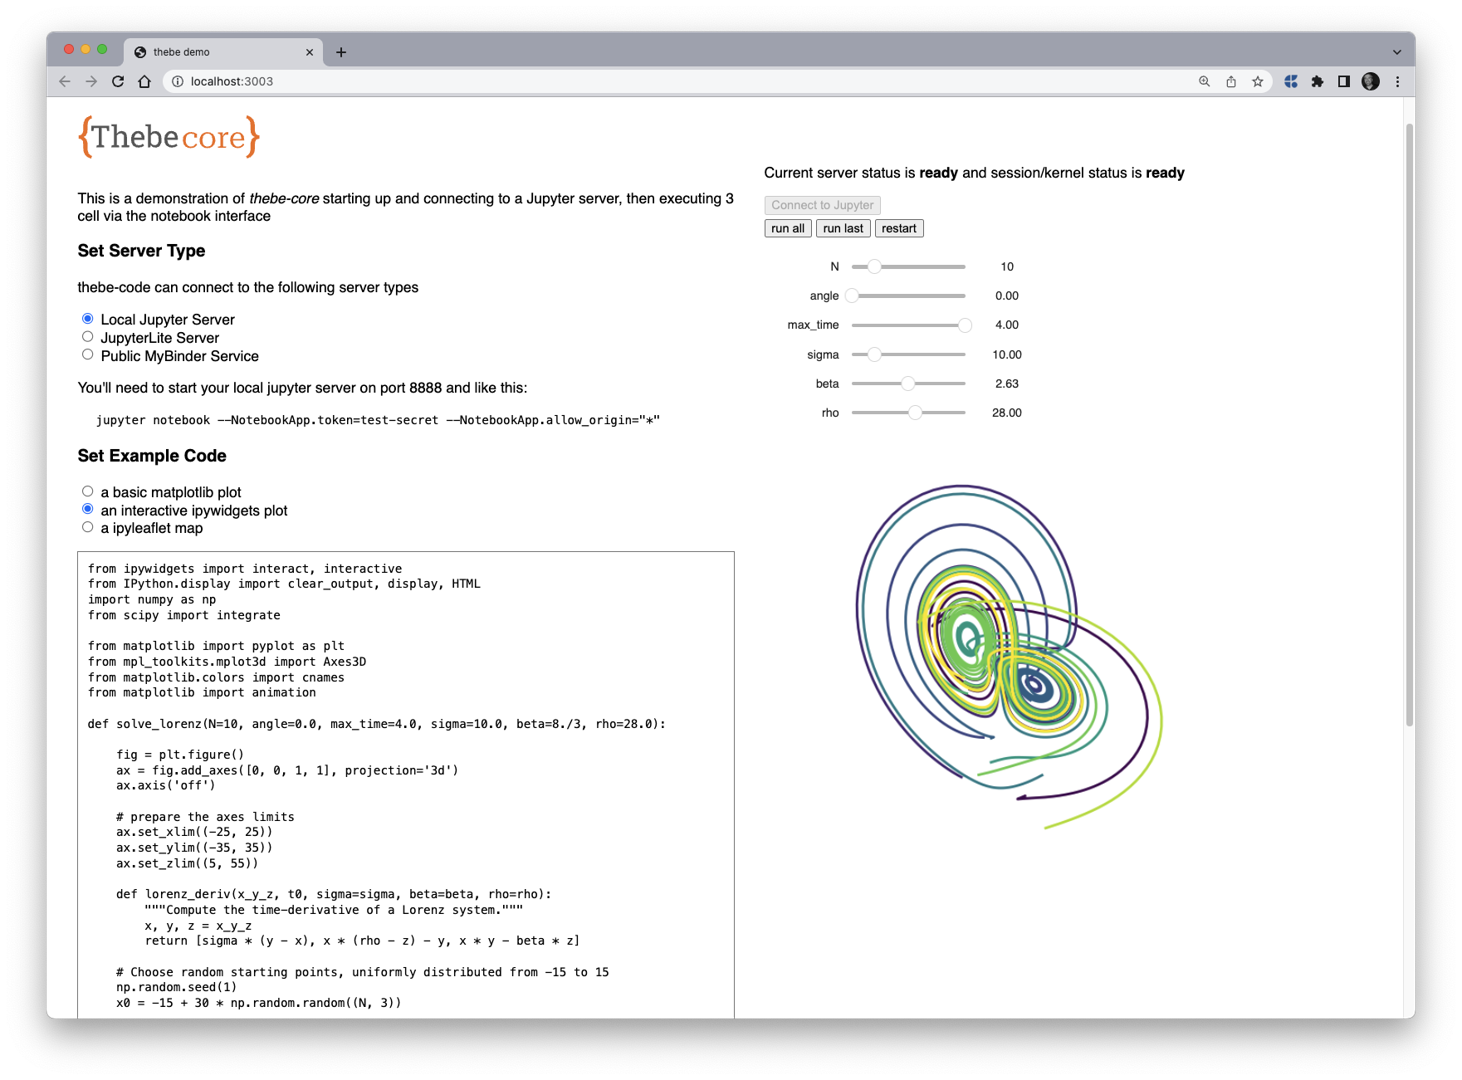Click the jupyter notebook command text
1462x1080 pixels.
click(x=378, y=420)
